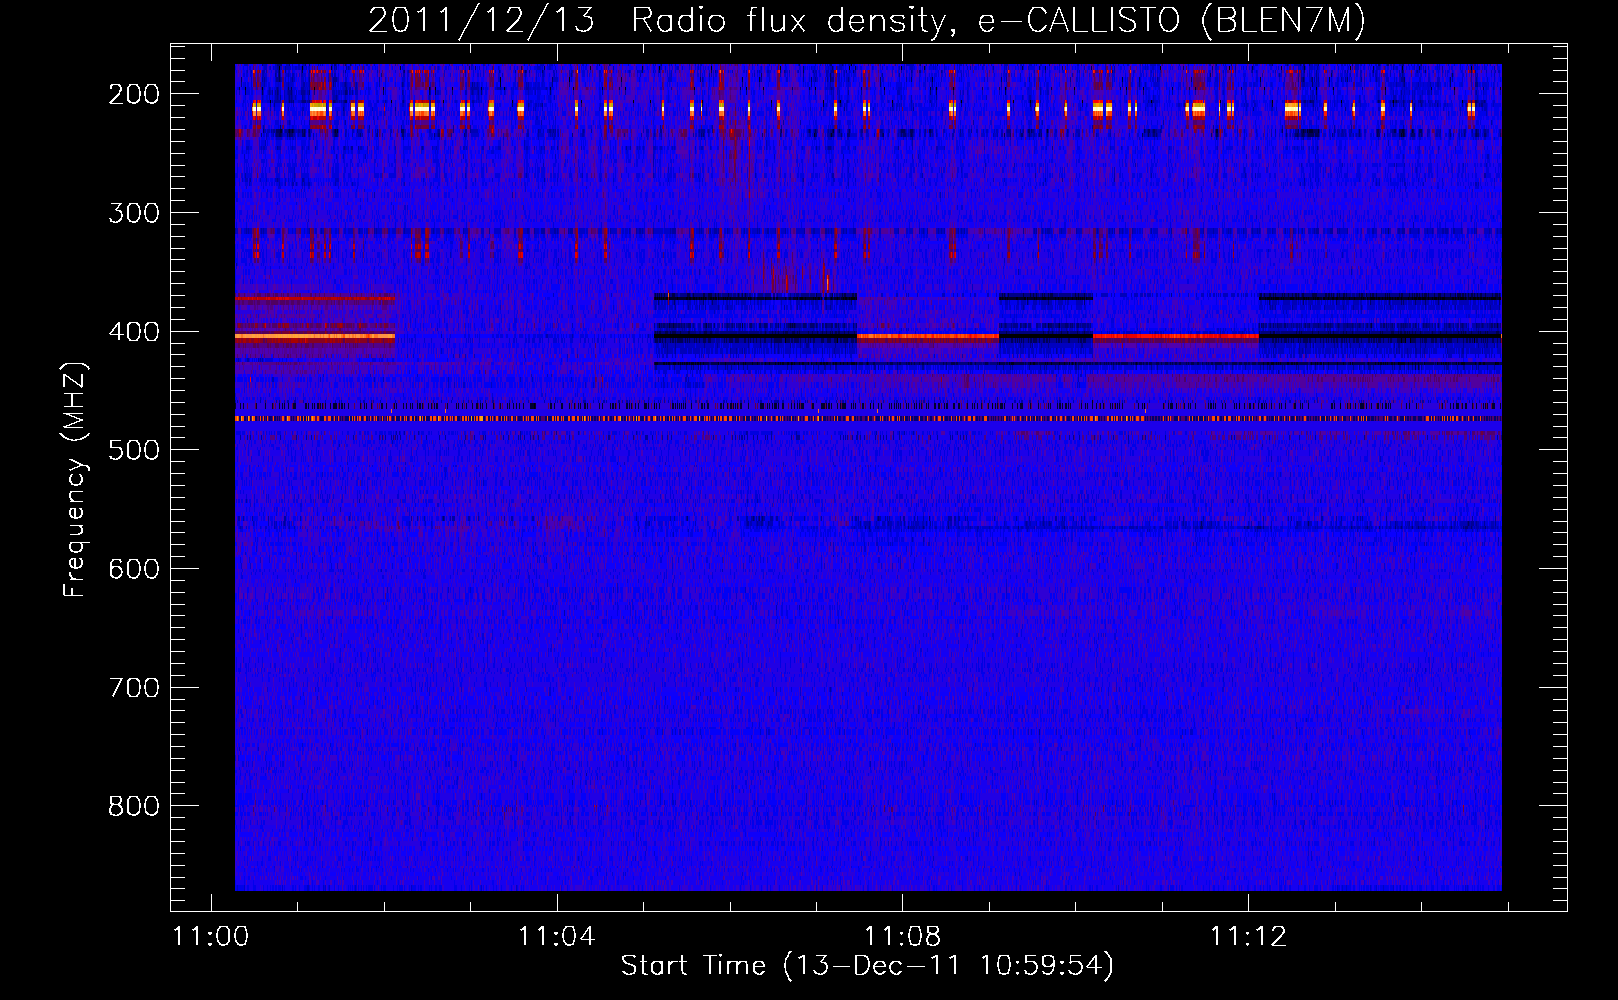Click the "800" frequency tick label
Screen dimensions: 1618x1000
(x=134, y=806)
